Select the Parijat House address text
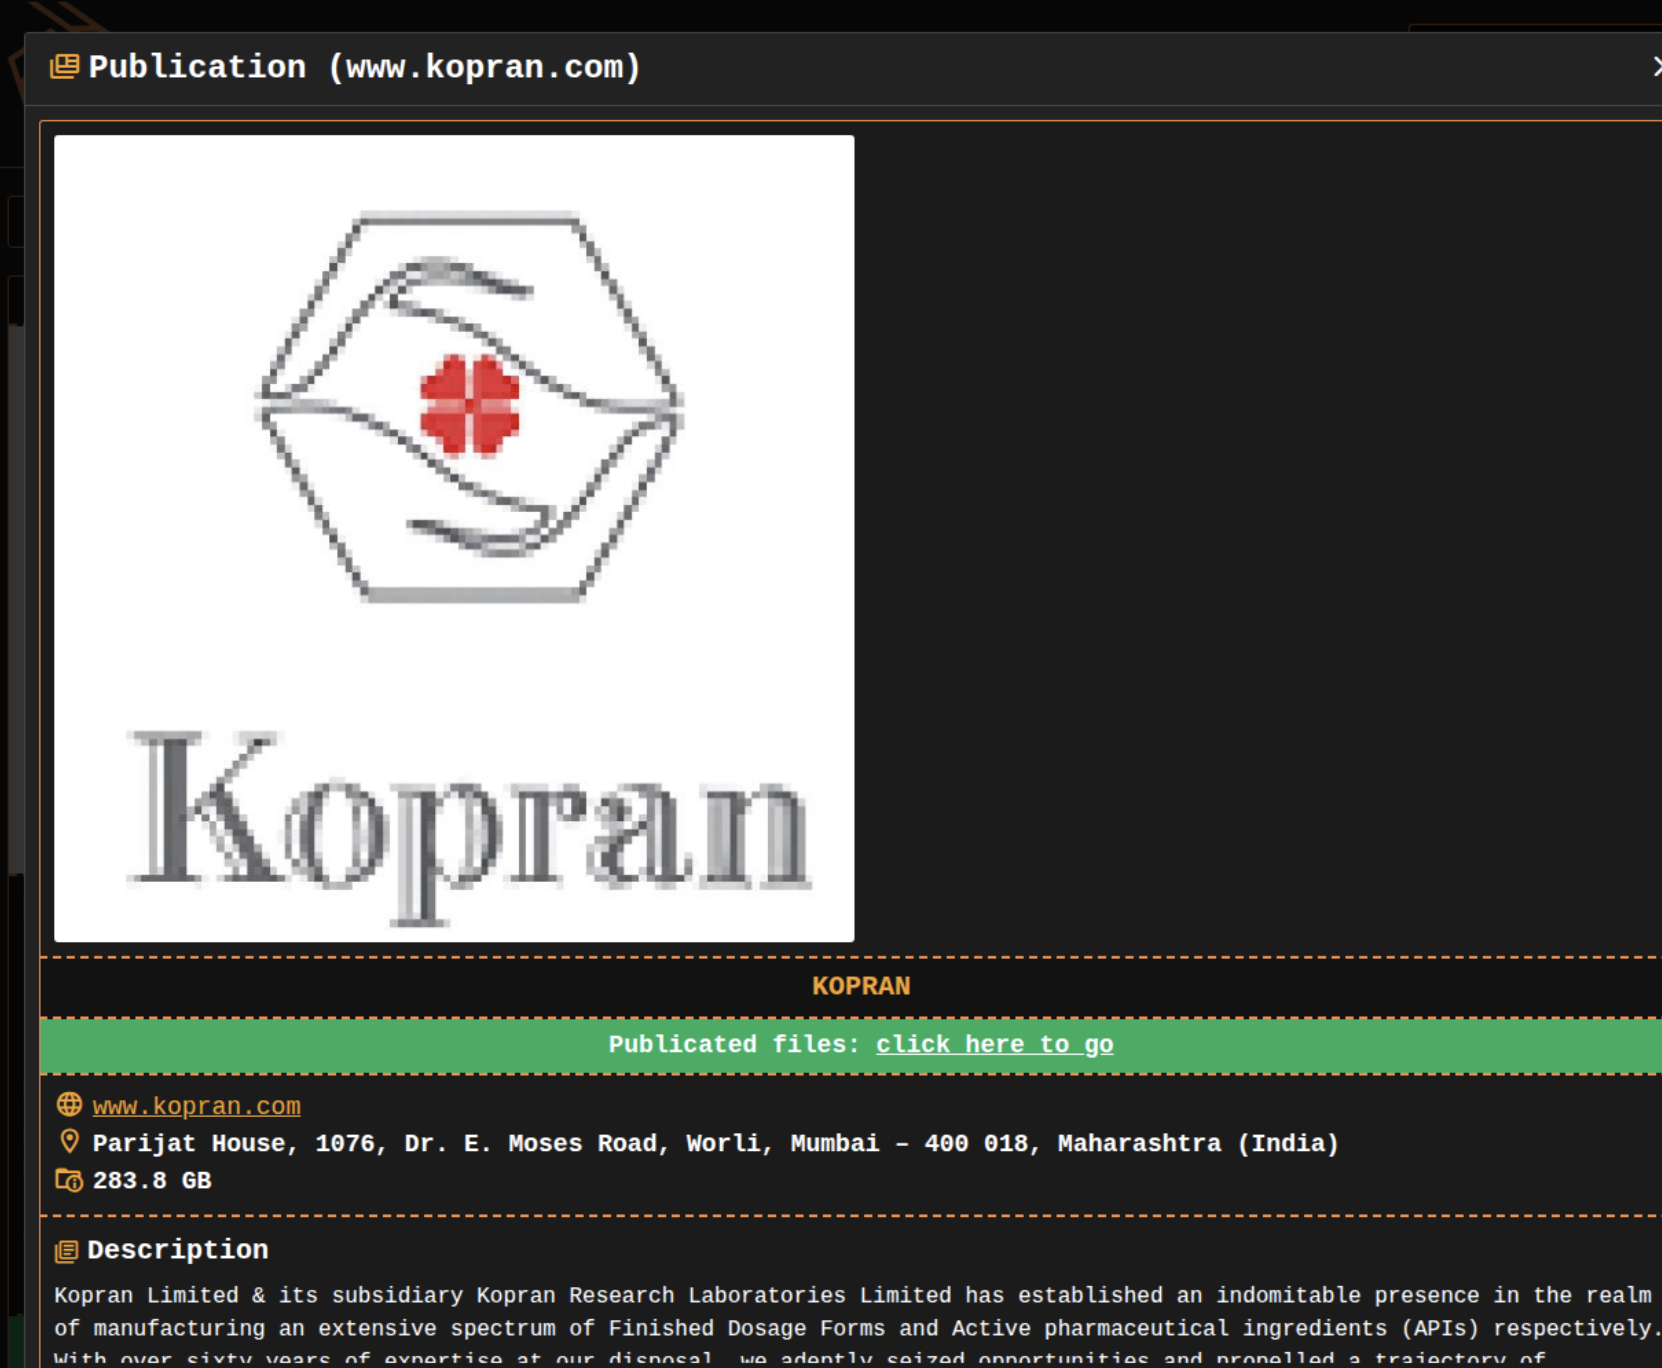 pyautogui.click(x=715, y=1143)
